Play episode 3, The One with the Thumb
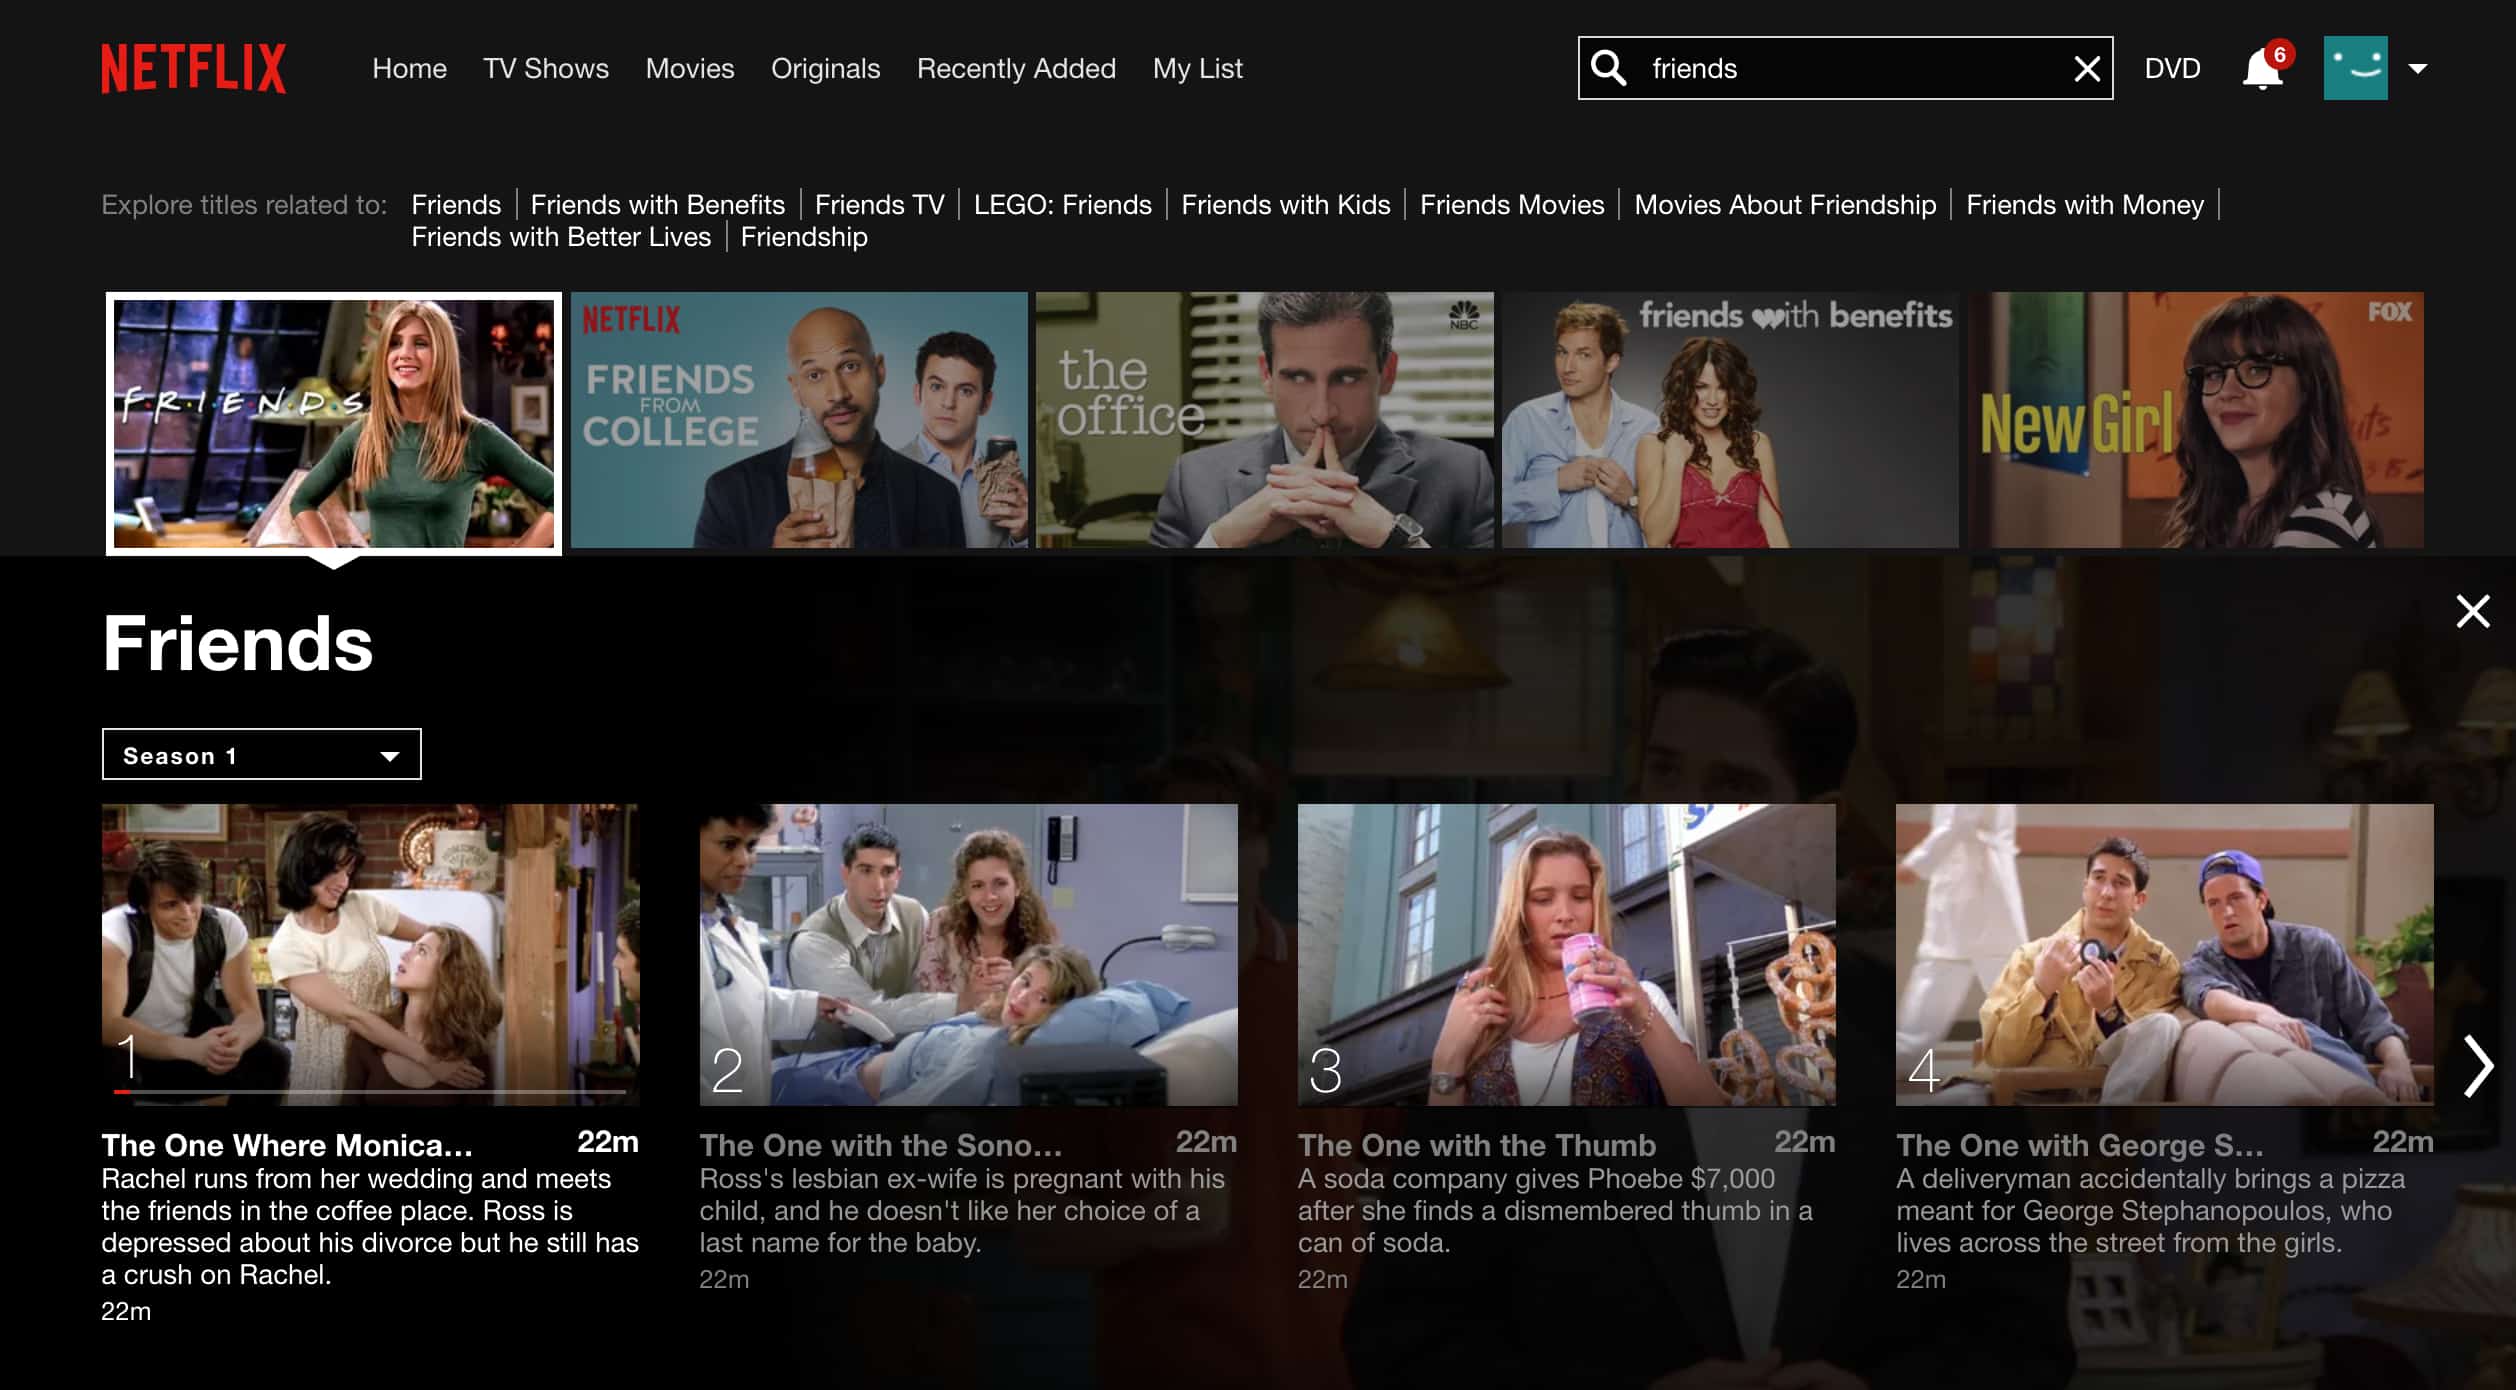The height and width of the screenshot is (1390, 2516). click(x=1566, y=957)
